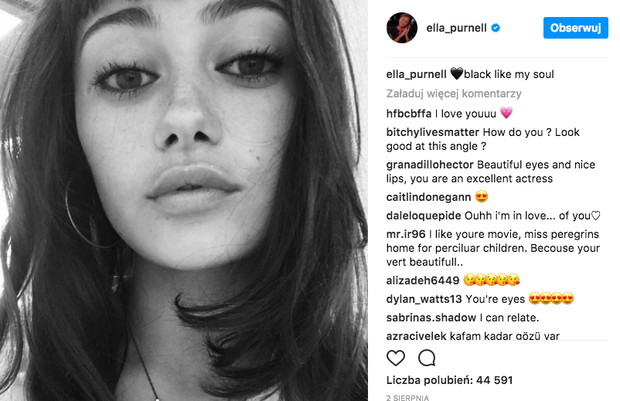Open comments using the speech bubble icon
This screenshot has height=401, width=620.
[x=427, y=357]
